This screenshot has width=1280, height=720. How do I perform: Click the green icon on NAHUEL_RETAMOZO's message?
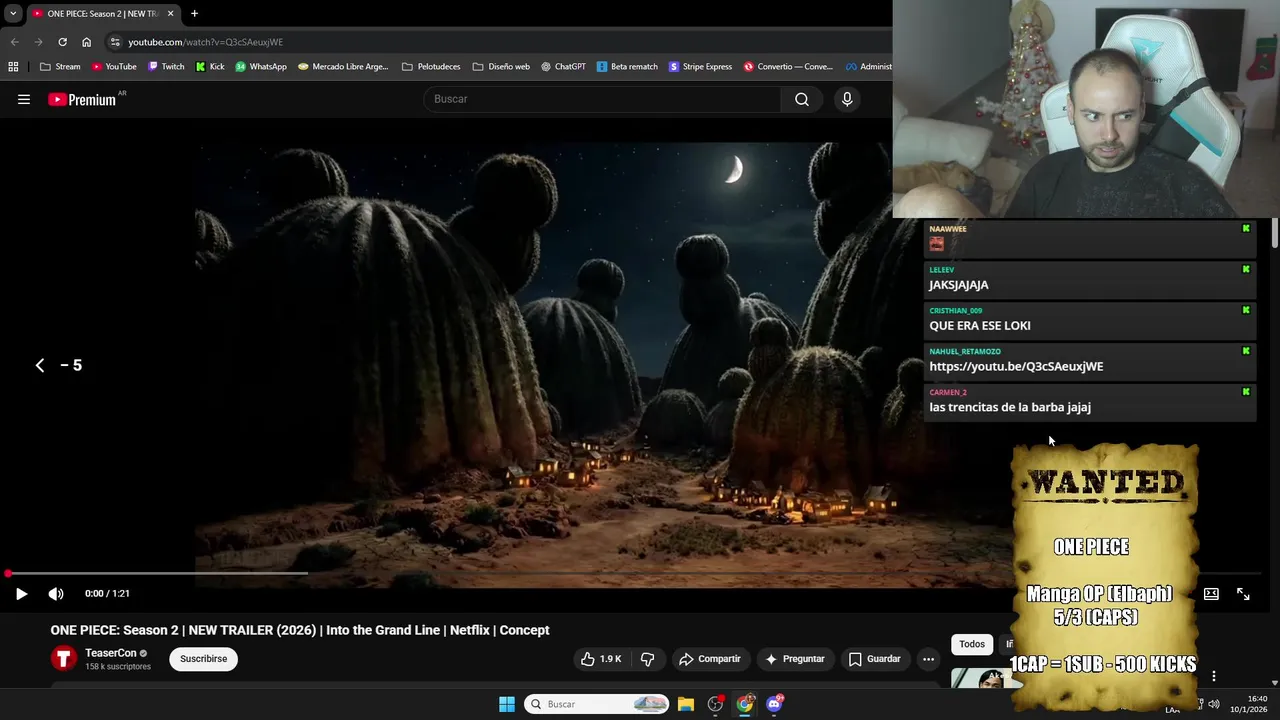1246,351
